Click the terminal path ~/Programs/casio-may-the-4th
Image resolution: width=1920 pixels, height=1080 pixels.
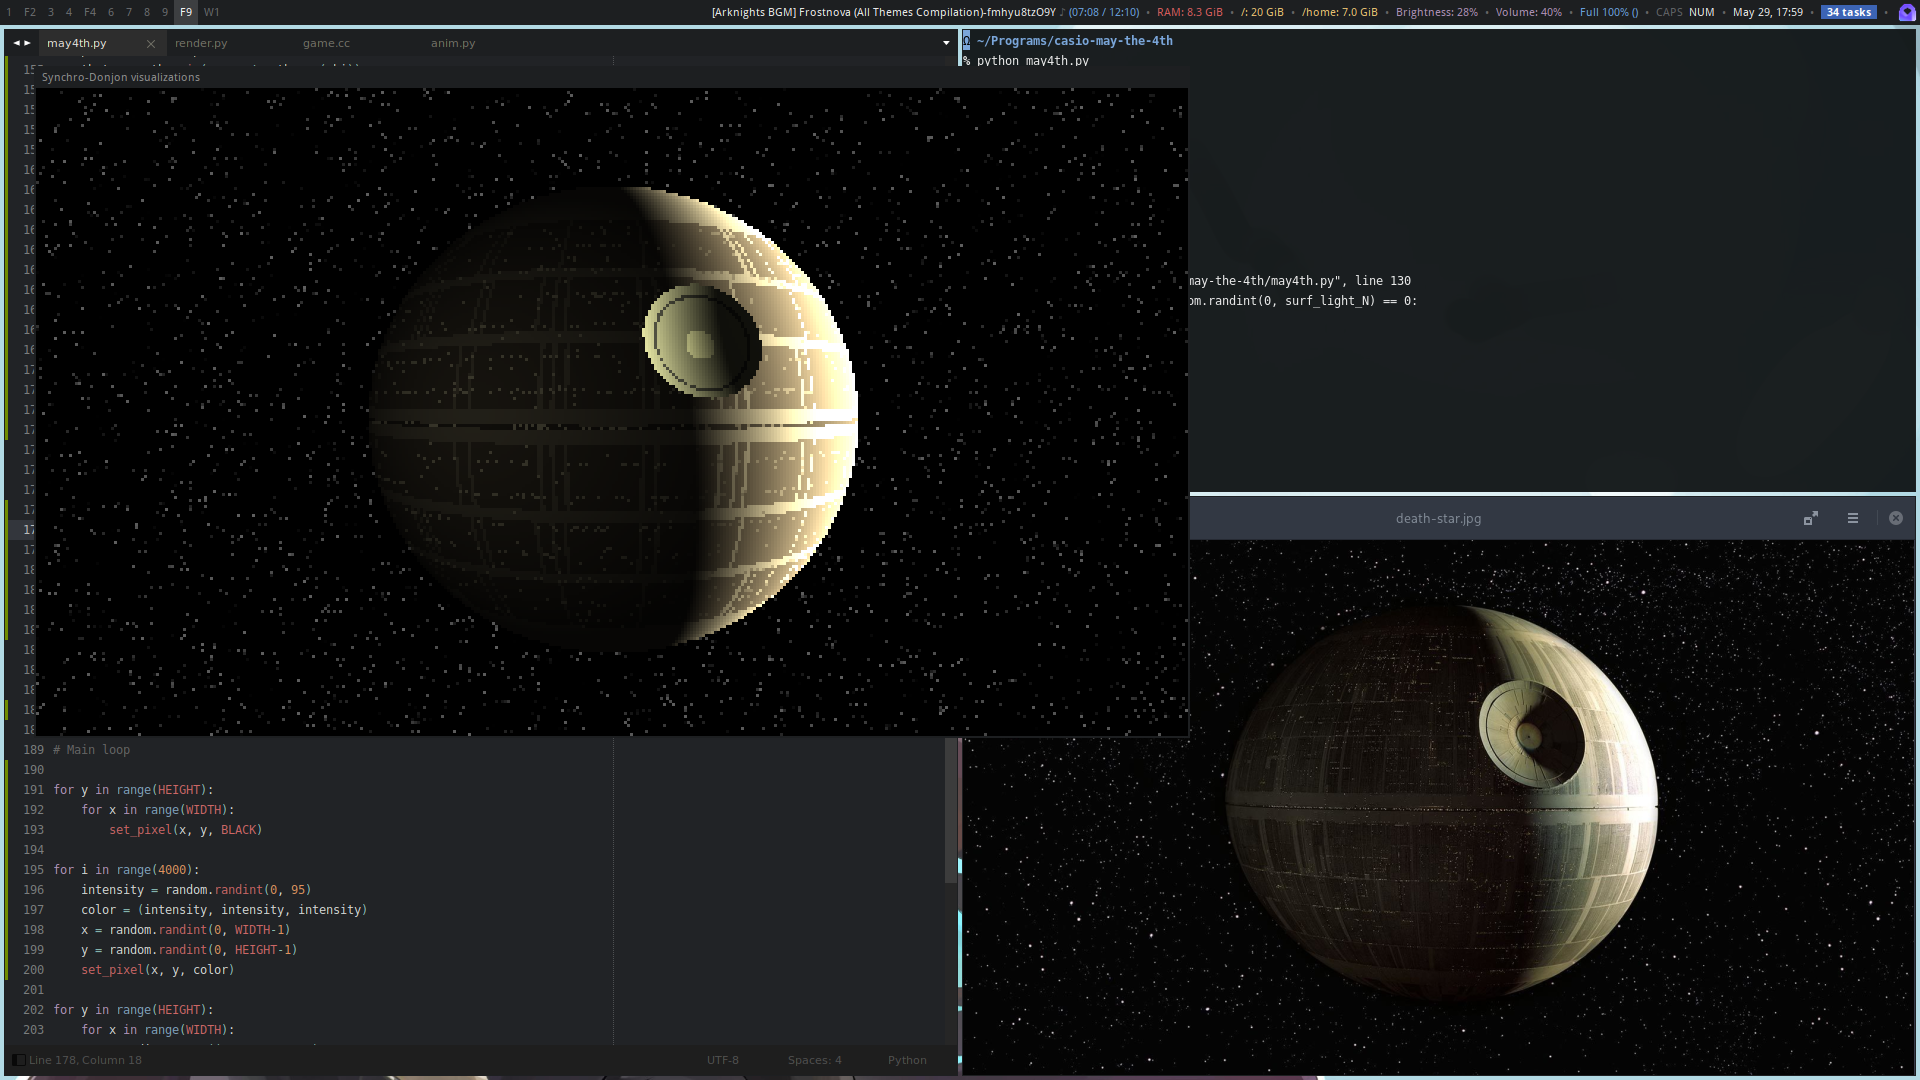click(1075, 41)
